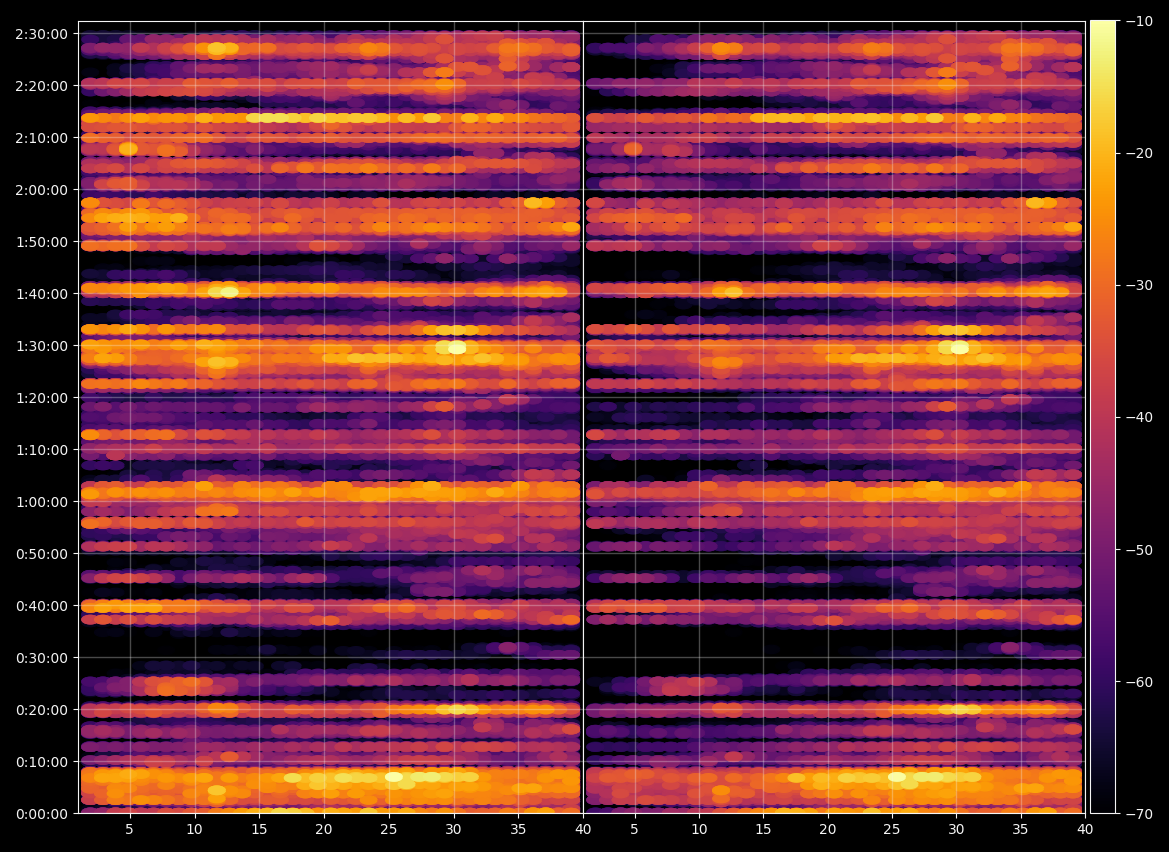Viewport: 1169px width, 852px height.
Task: Select the 0:30:00 tick label
Action: tap(41, 658)
